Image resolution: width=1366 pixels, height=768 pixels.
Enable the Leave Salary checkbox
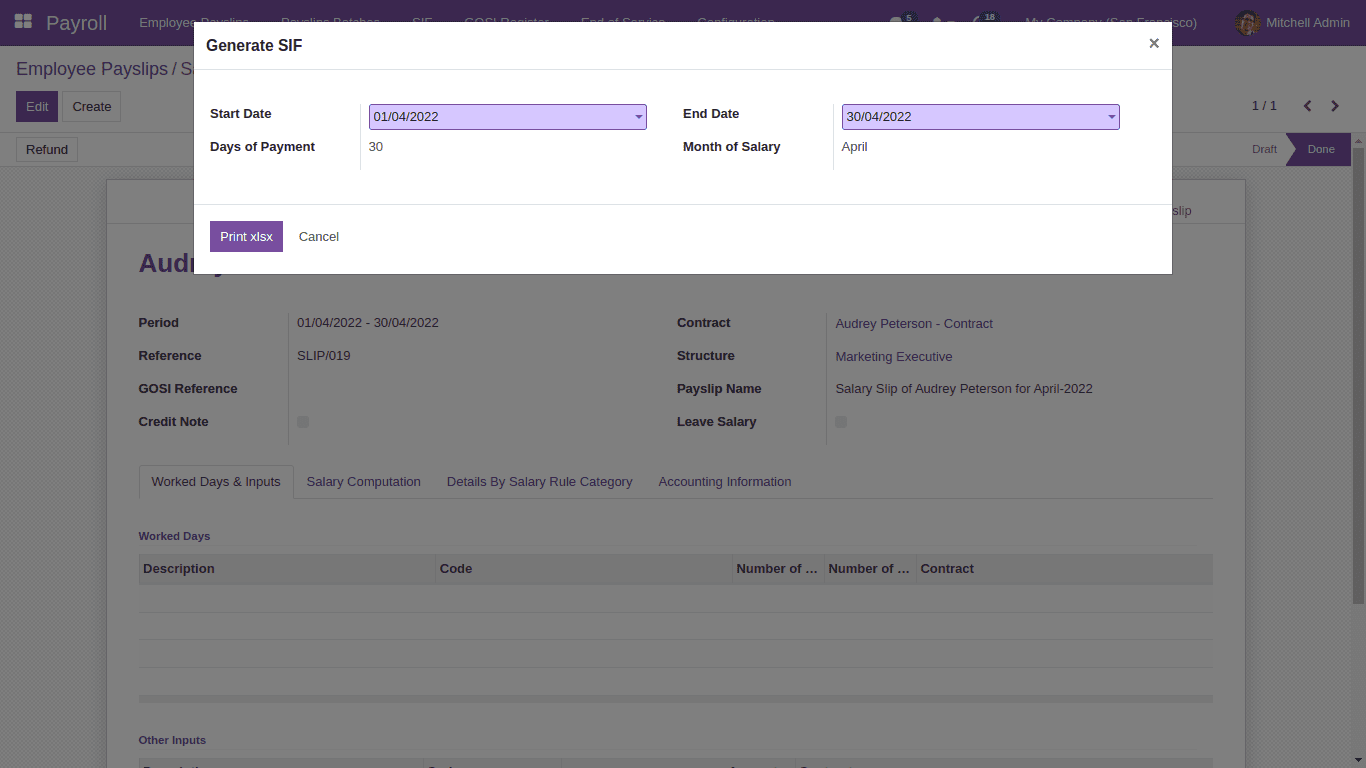point(840,421)
